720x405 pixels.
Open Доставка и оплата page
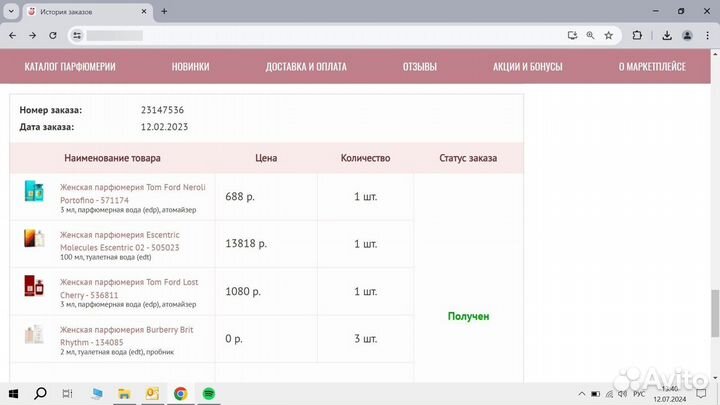pyautogui.click(x=306, y=67)
